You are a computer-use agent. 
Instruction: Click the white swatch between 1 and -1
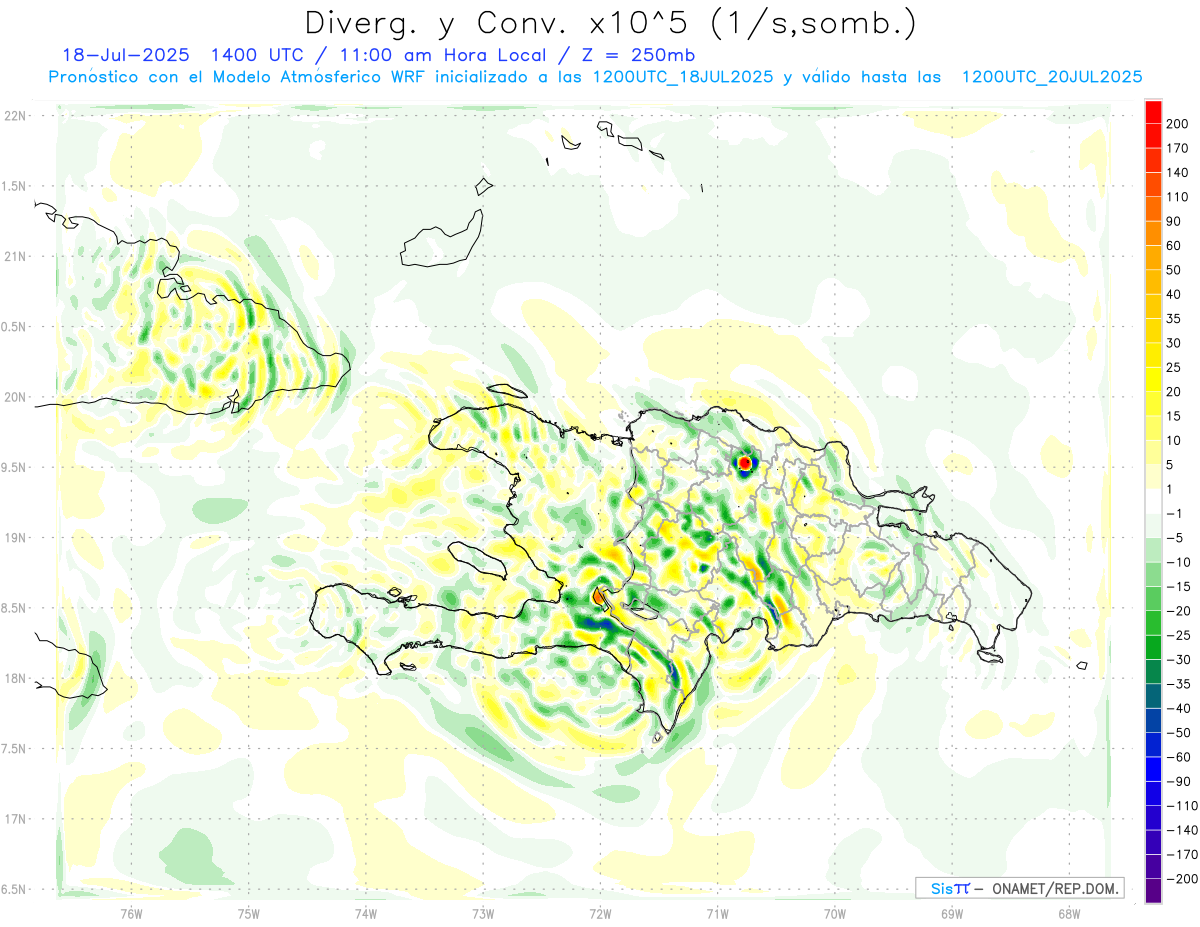[1153, 501]
